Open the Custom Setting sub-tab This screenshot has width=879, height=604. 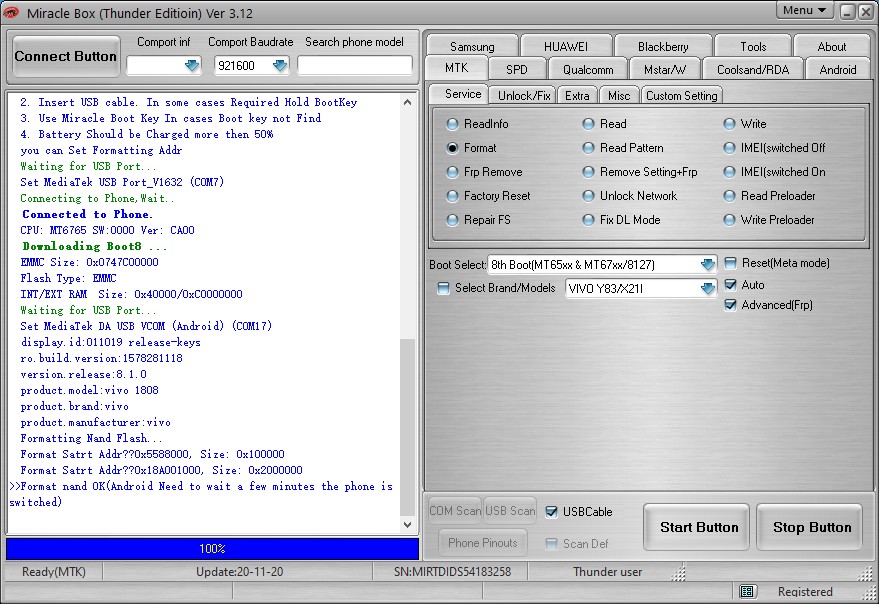681,95
